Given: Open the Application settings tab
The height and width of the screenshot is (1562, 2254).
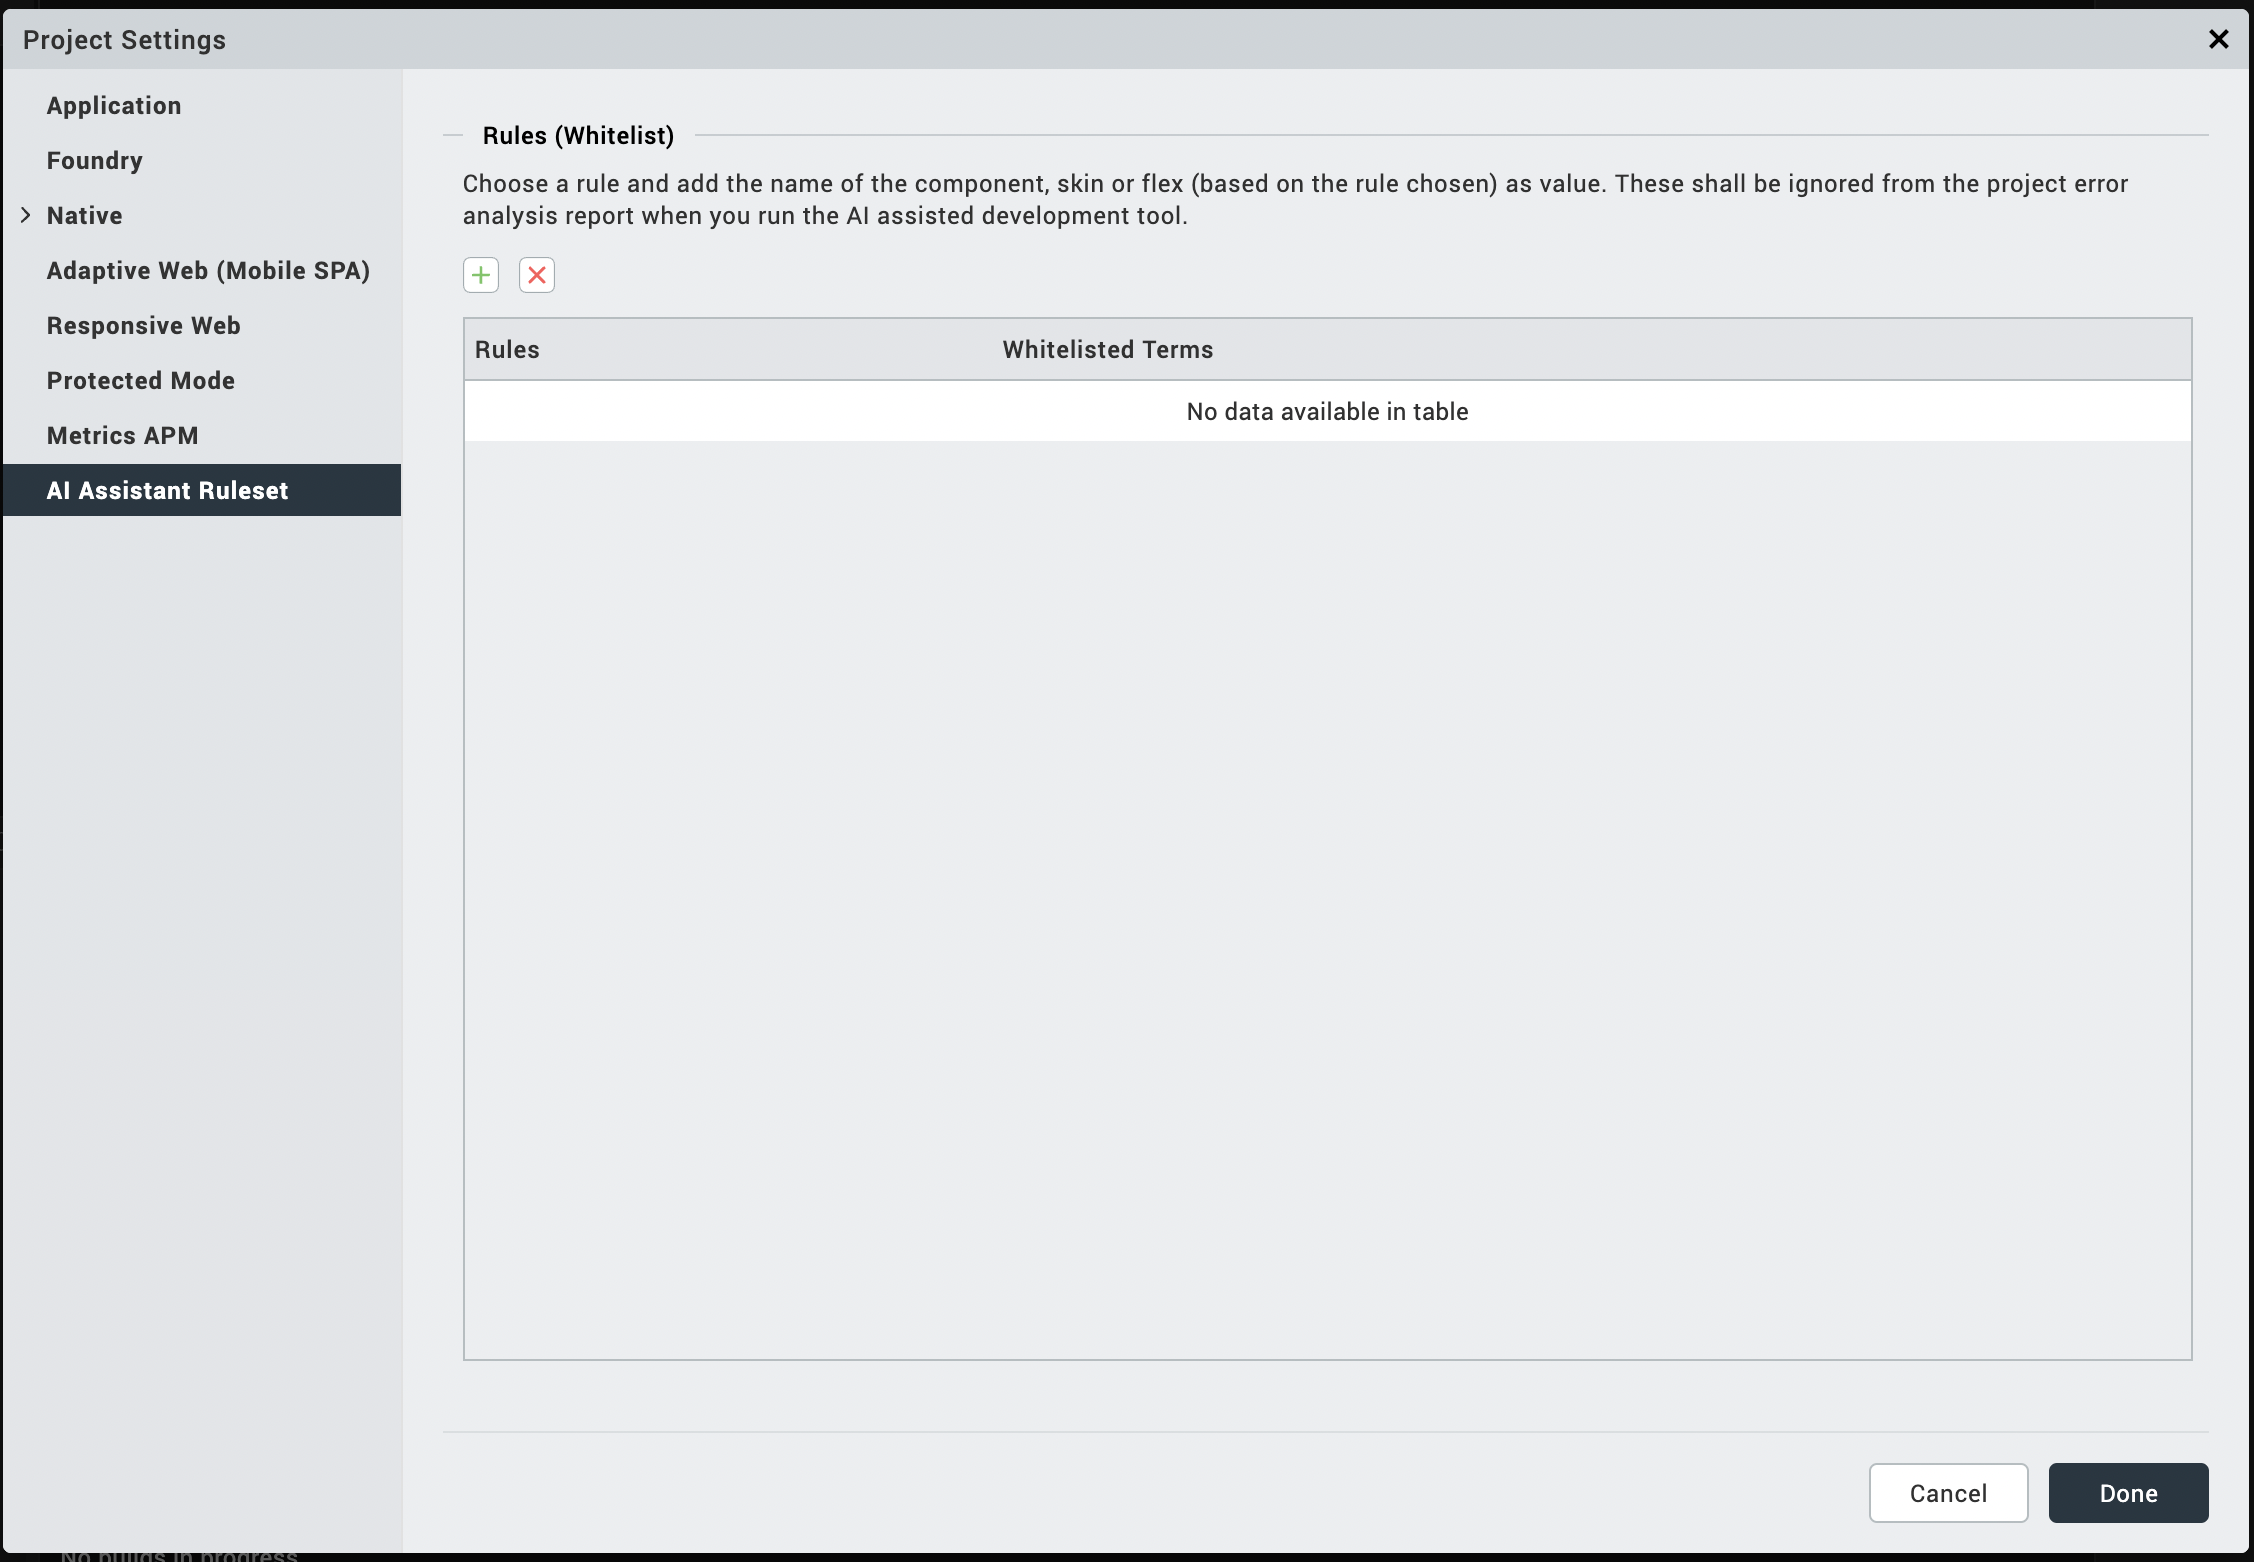Looking at the screenshot, I should (x=114, y=106).
